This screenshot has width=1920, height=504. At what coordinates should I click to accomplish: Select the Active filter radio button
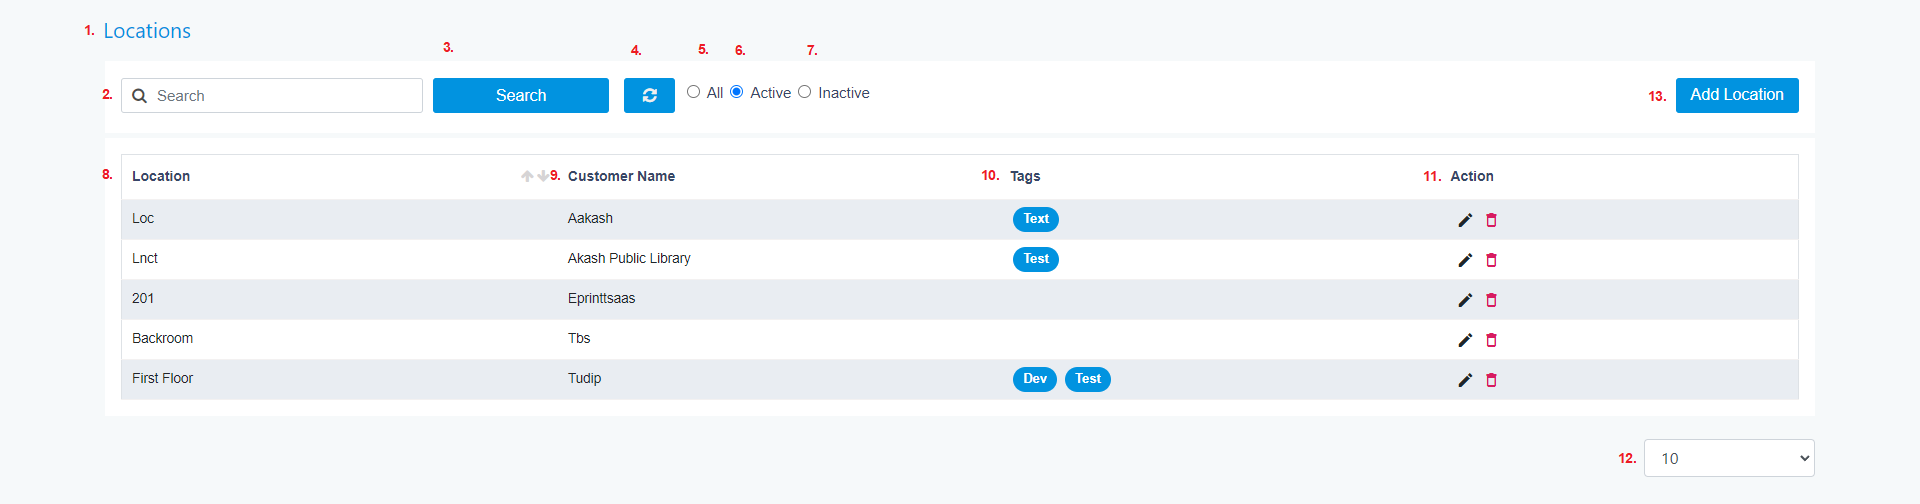click(x=737, y=92)
